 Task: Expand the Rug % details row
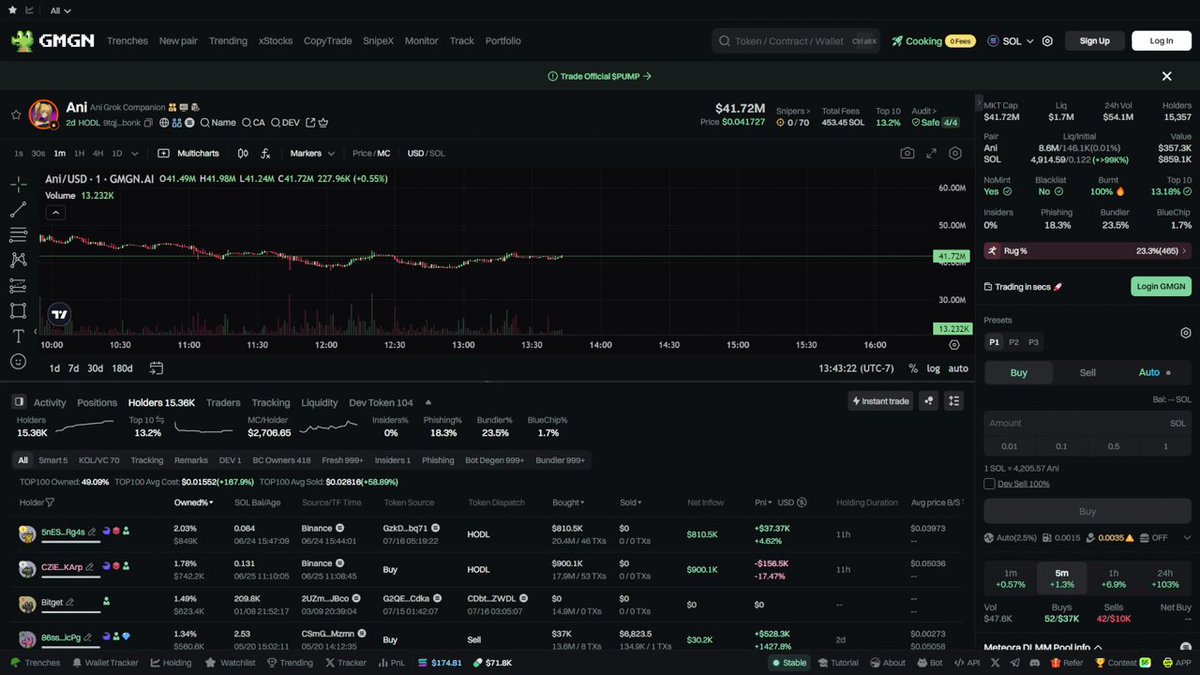coord(1087,251)
